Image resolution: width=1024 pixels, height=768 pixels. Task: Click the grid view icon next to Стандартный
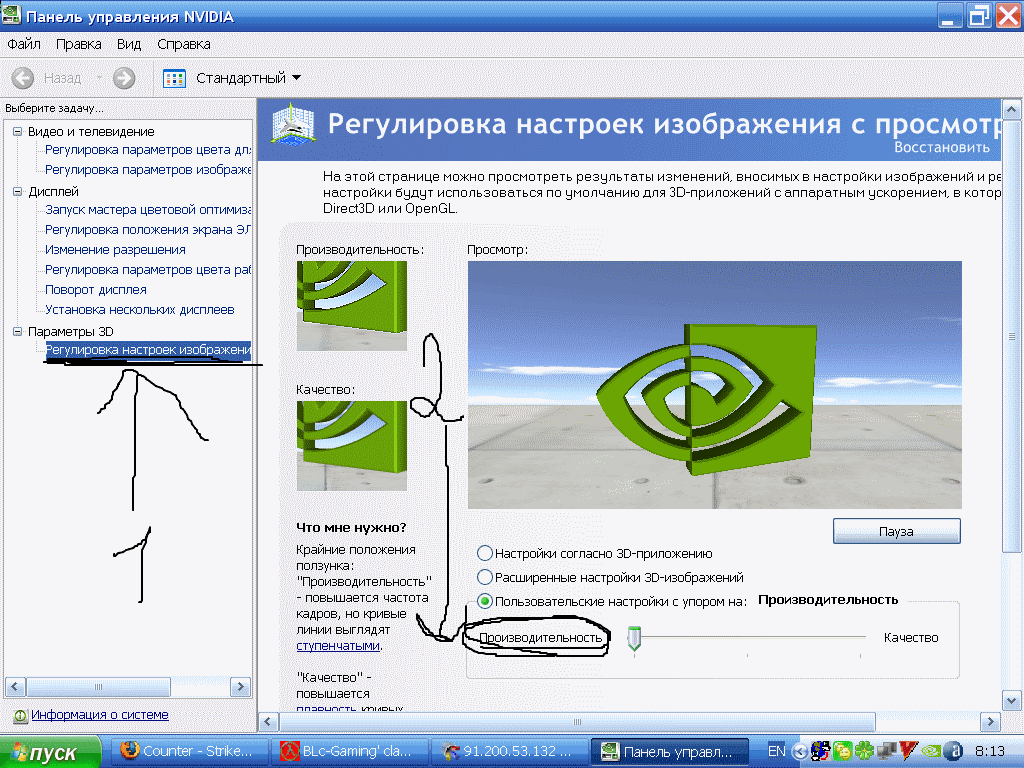coord(174,78)
